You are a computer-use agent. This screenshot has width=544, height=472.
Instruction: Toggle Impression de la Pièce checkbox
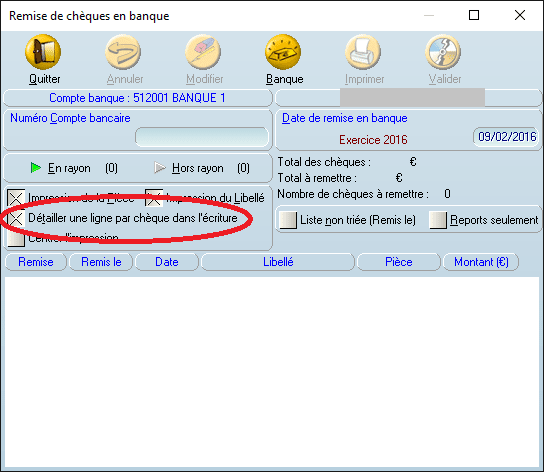[x=16, y=198]
